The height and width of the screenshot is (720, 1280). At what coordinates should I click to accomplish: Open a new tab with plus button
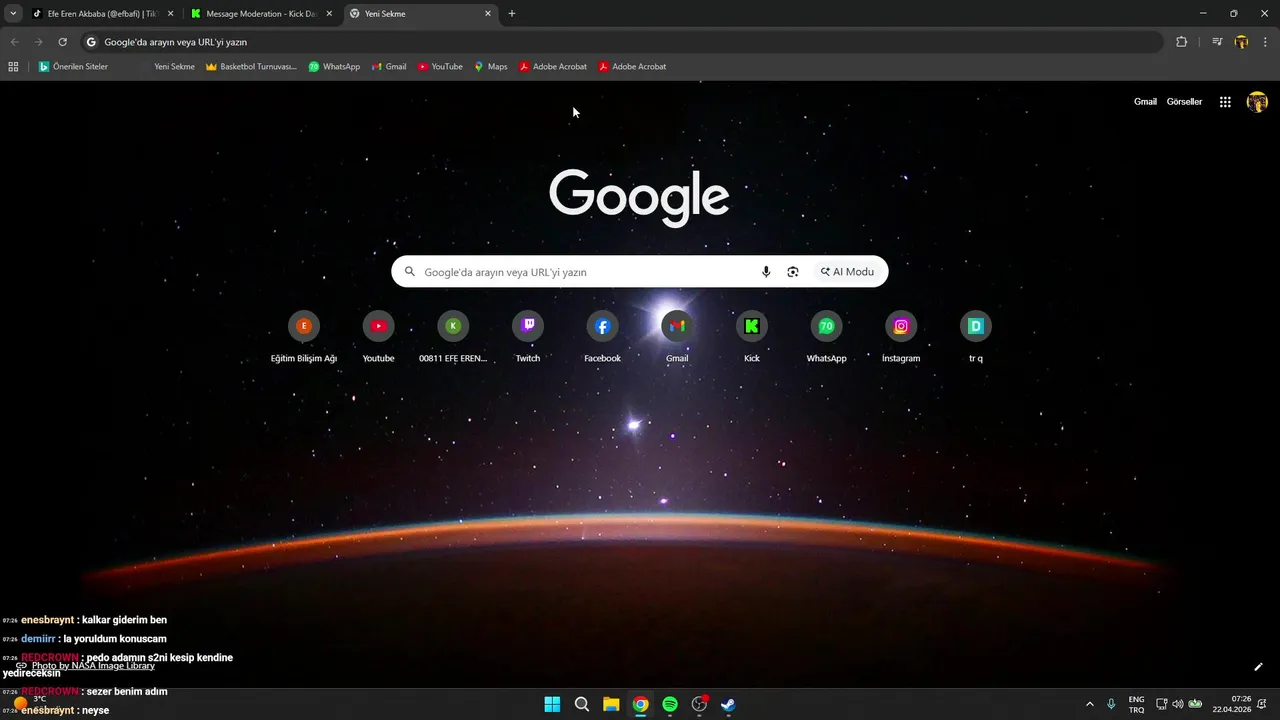[x=512, y=14]
